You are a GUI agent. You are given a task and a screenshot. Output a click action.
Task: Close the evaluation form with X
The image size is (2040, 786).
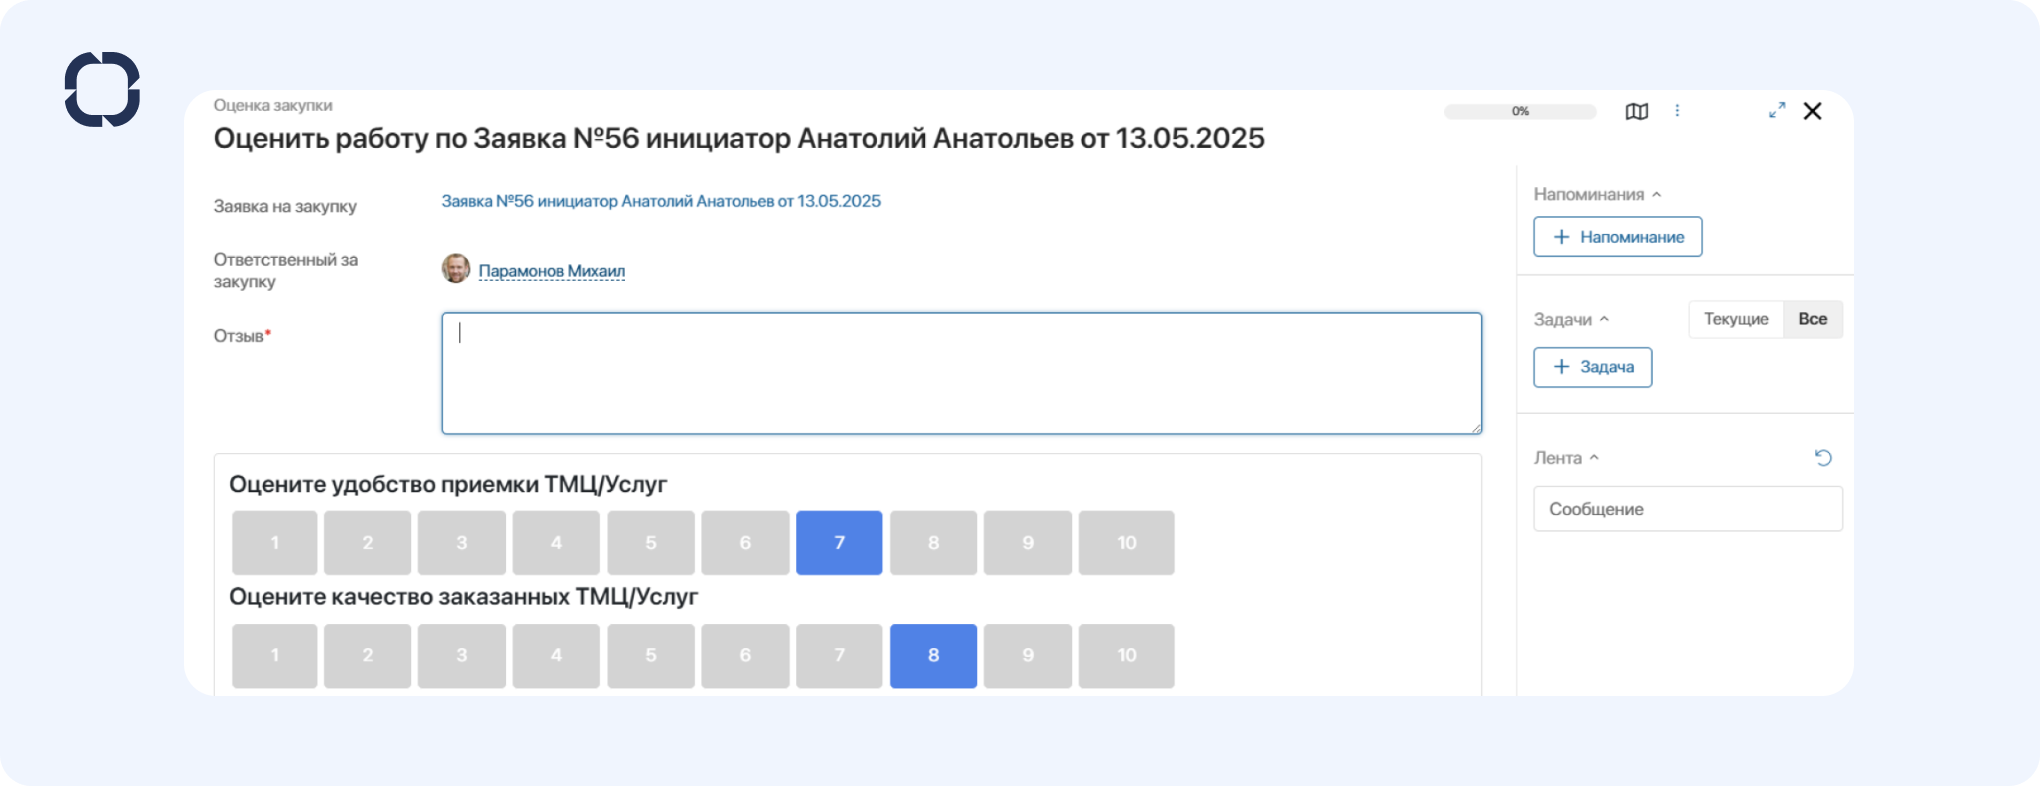point(1812,111)
